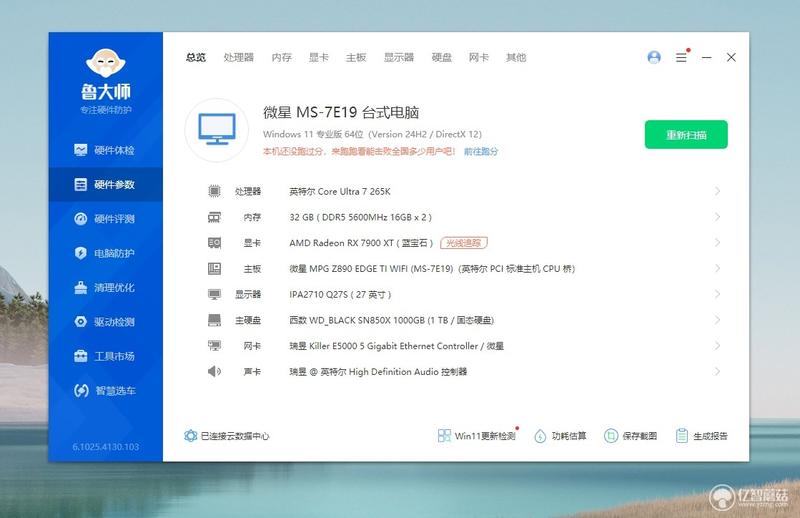
Task: Open 驱动检测 driver detection
Action: pos(104,322)
